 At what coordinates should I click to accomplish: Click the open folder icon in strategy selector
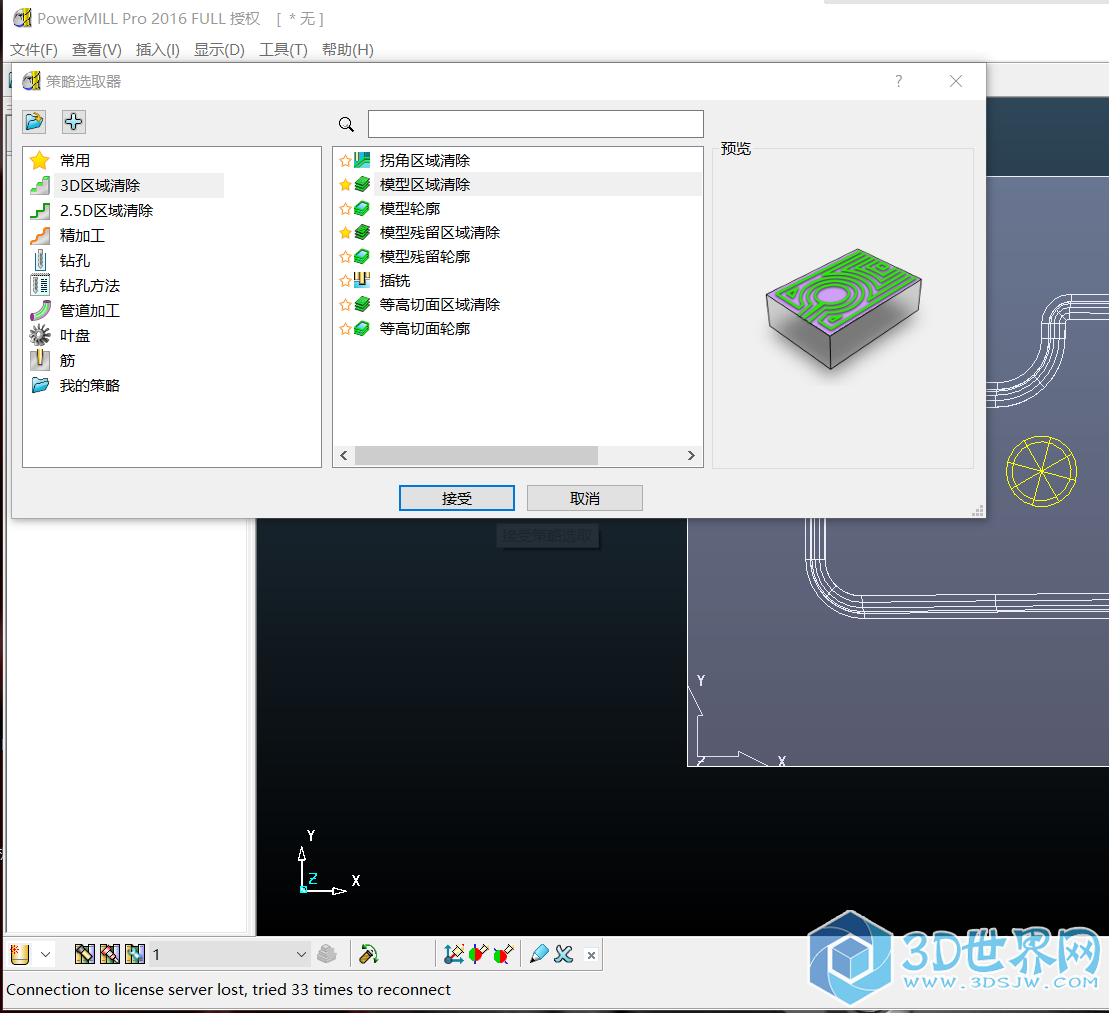click(34, 122)
